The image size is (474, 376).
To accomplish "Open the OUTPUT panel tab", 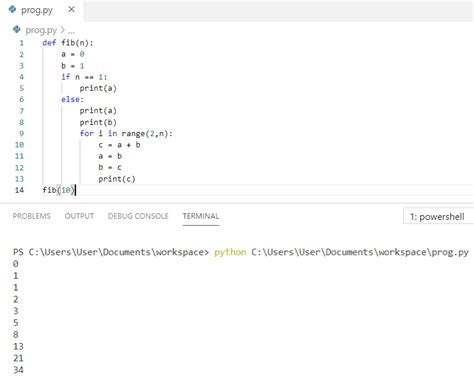I will click(79, 216).
